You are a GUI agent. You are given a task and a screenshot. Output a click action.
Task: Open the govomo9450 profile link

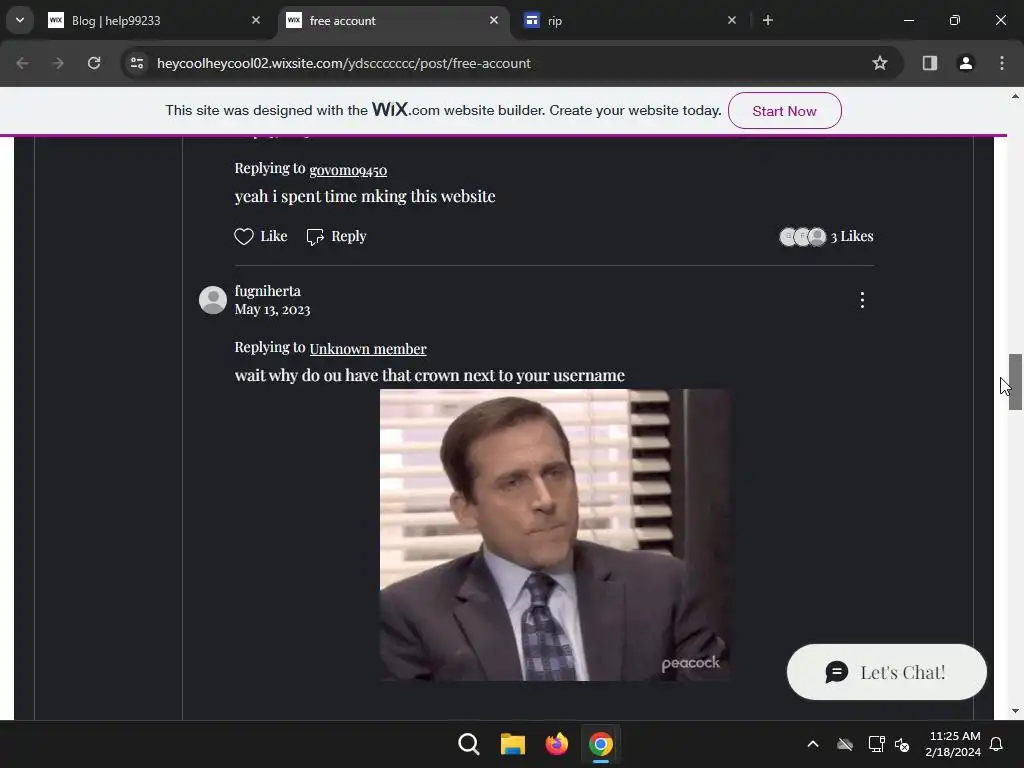pos(348,170)
